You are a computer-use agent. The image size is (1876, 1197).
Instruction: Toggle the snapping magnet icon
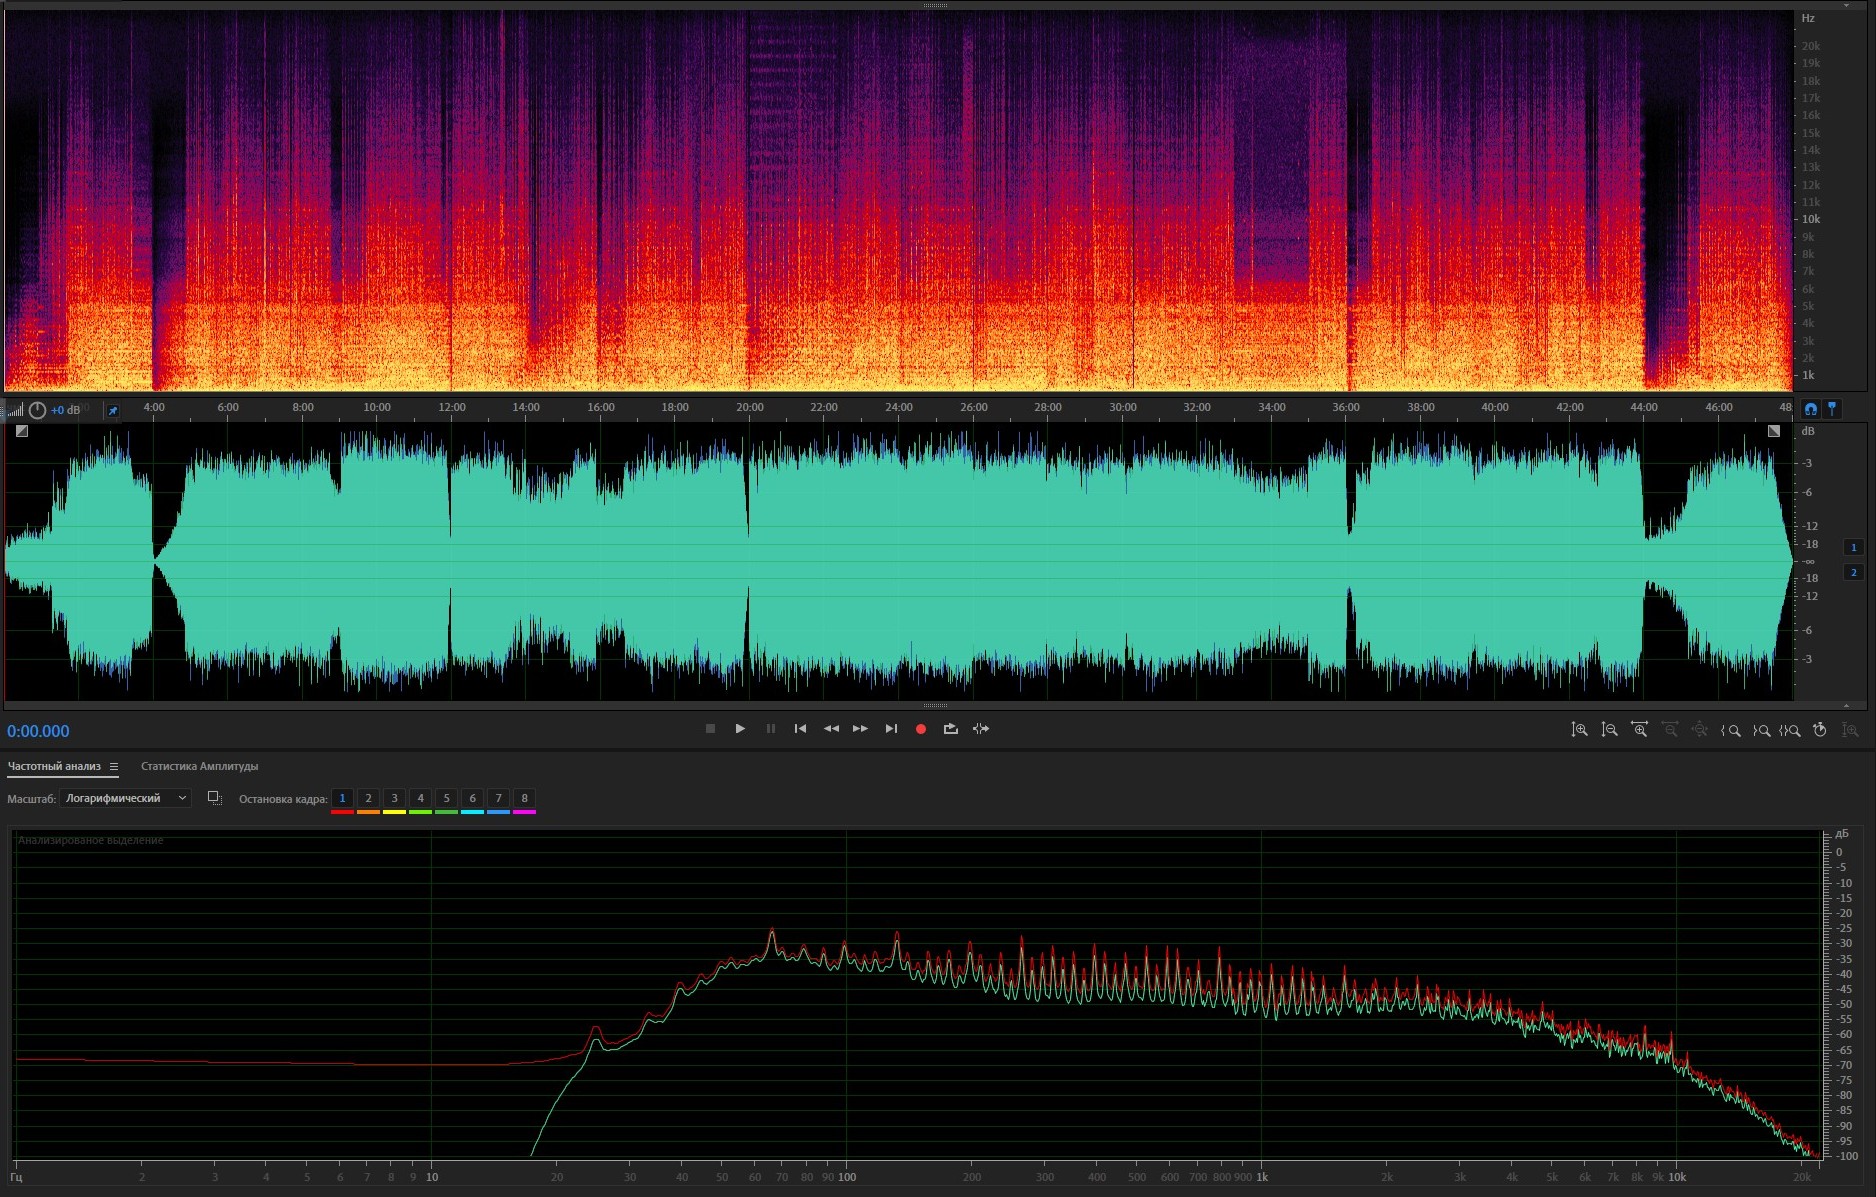(1810, 409)
